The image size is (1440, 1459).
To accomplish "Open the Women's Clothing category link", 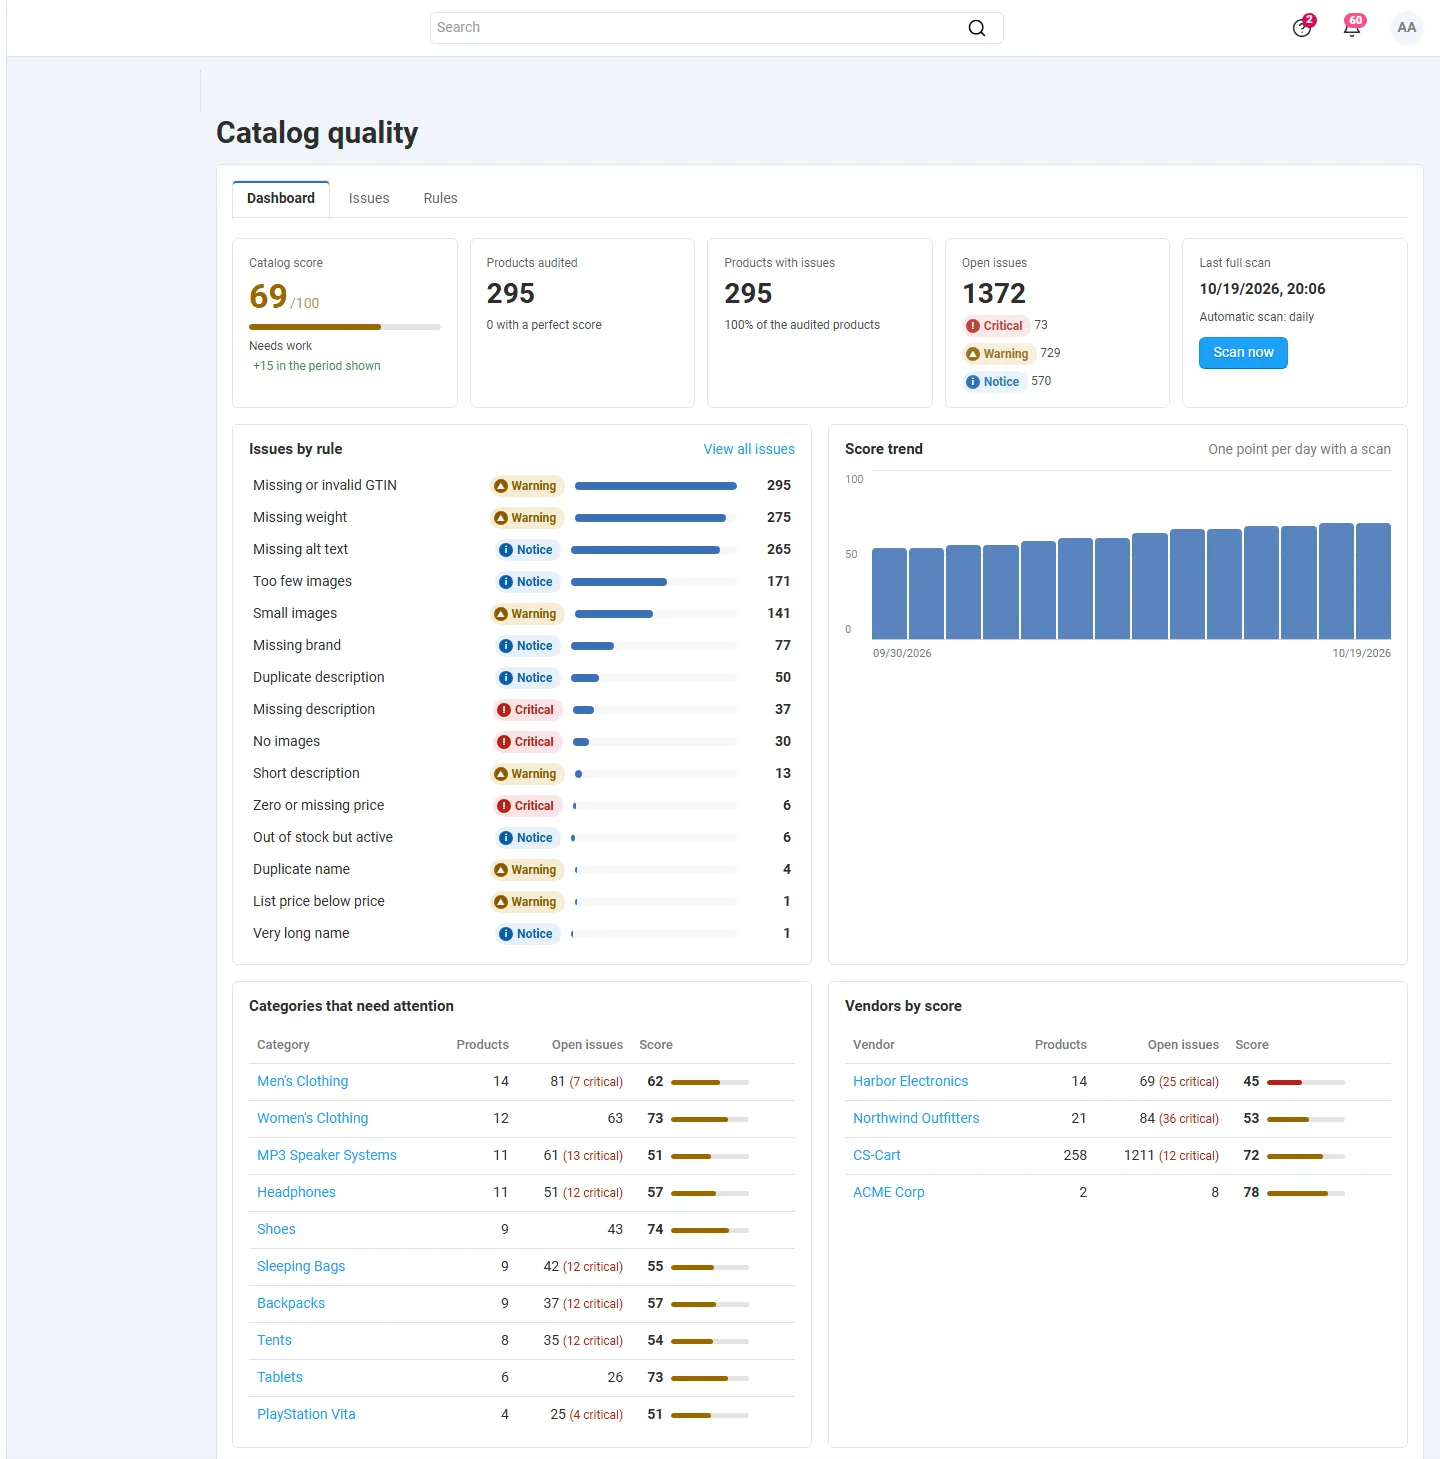I will coord(312,1119).
